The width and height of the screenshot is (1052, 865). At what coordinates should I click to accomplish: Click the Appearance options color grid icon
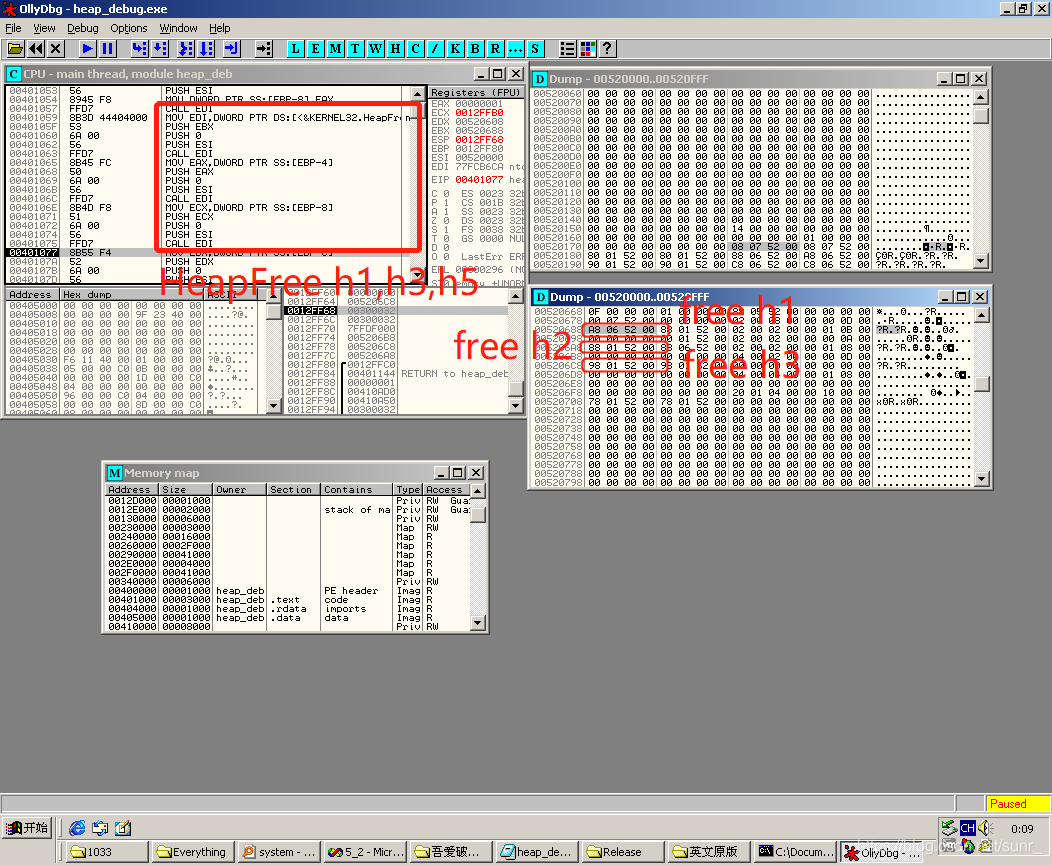pyautogui.click(x=588, y=48)
